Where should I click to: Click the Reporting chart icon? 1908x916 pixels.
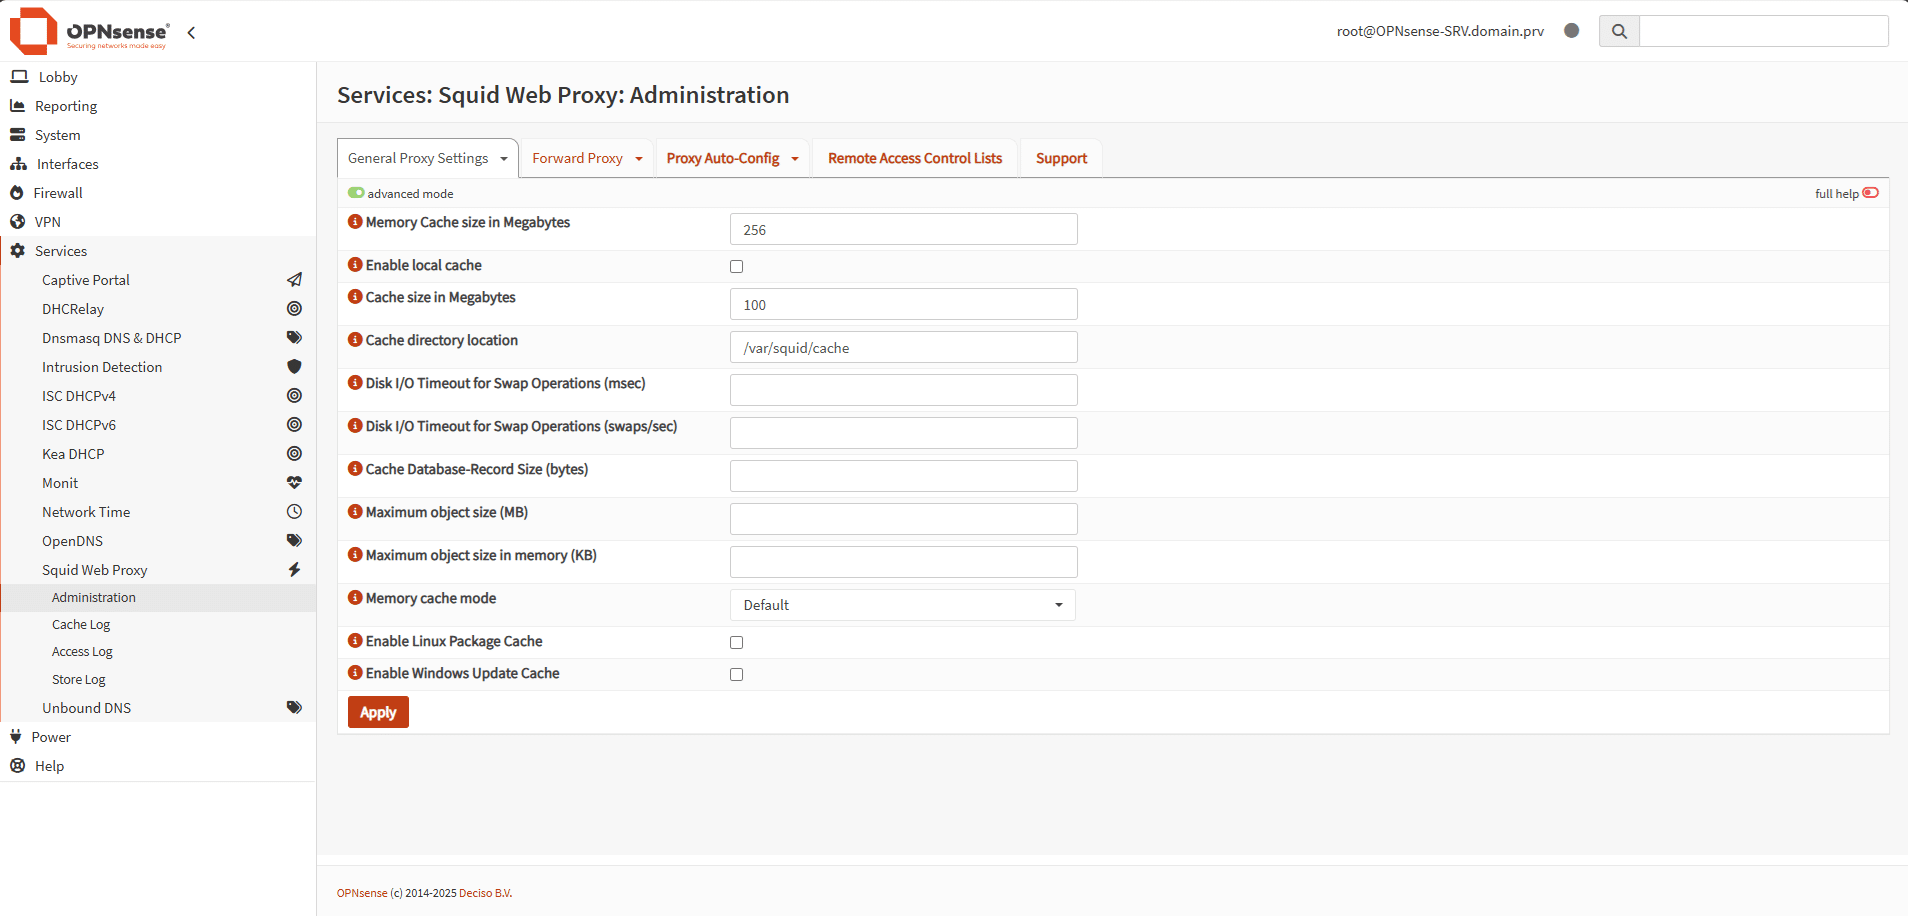pos(17,105)
